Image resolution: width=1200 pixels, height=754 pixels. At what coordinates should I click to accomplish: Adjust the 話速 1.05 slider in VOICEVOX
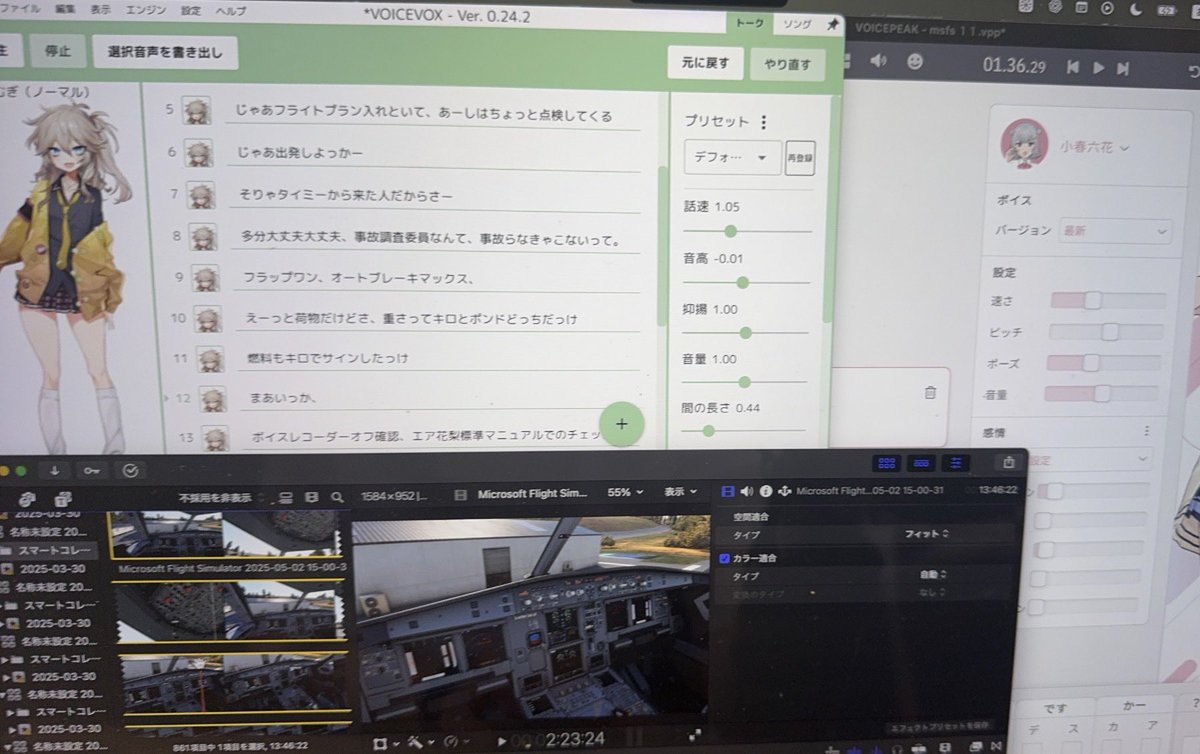click(748, 231)
